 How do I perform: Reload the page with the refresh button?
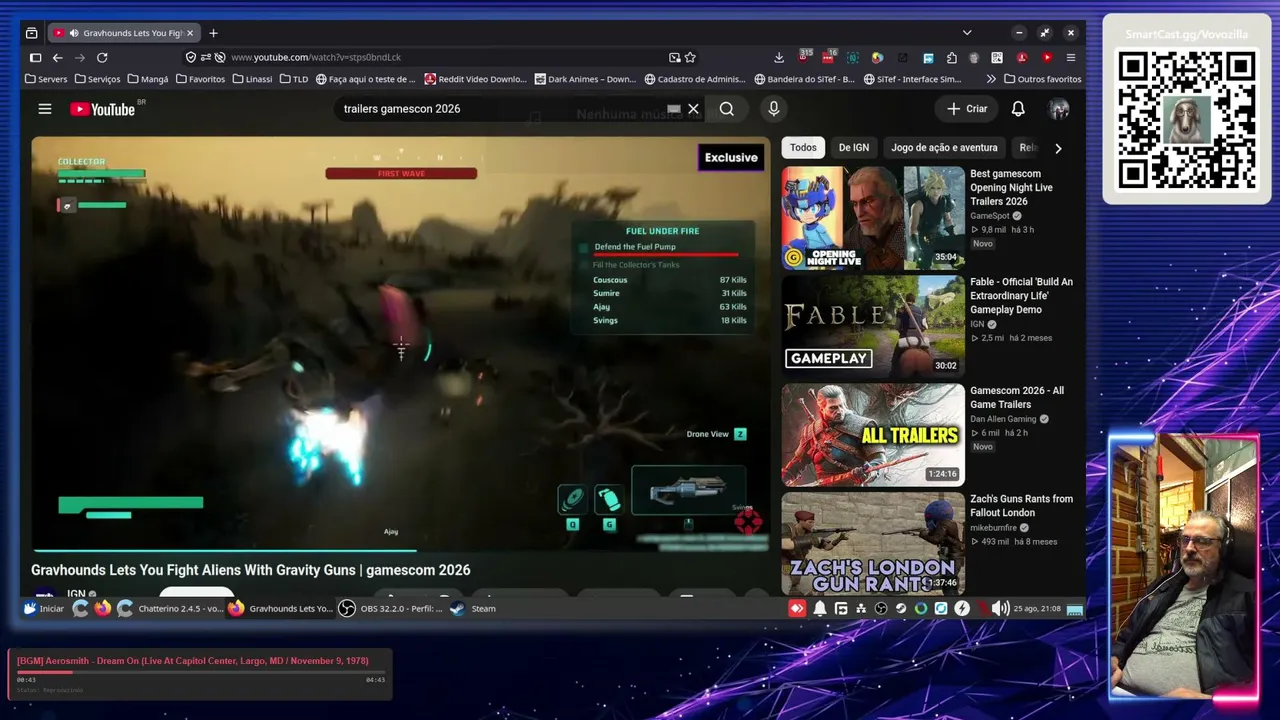point(102,58)
